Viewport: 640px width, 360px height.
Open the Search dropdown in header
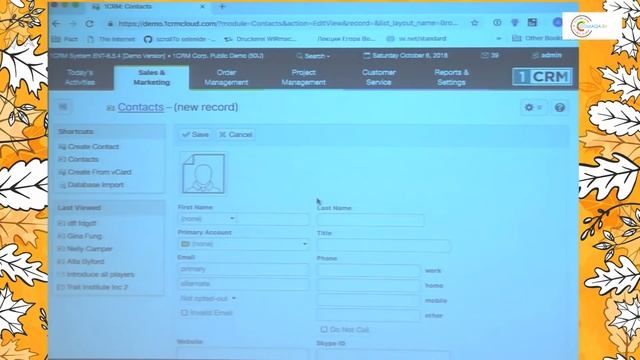click(x=313, y=56)
